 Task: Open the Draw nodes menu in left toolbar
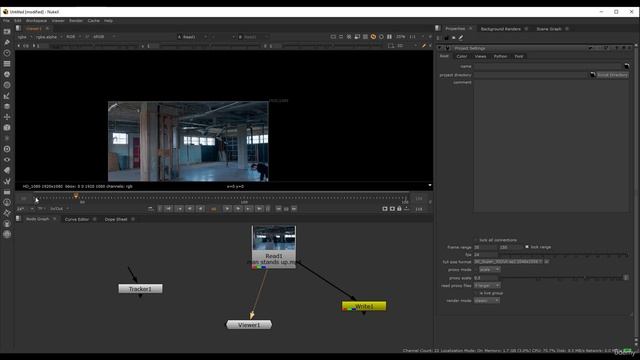pyautogui.click(x=7, y=42)
